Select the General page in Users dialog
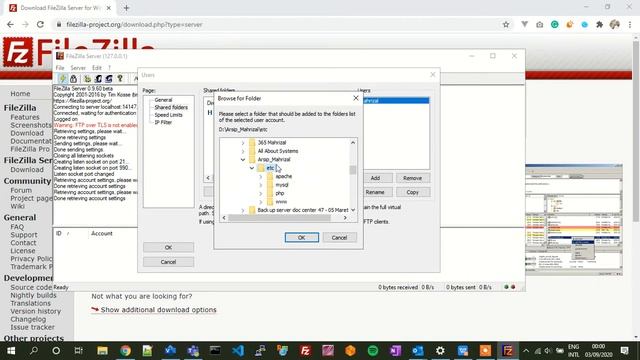The height and width of the screenshot is (360, 640). 163,100
